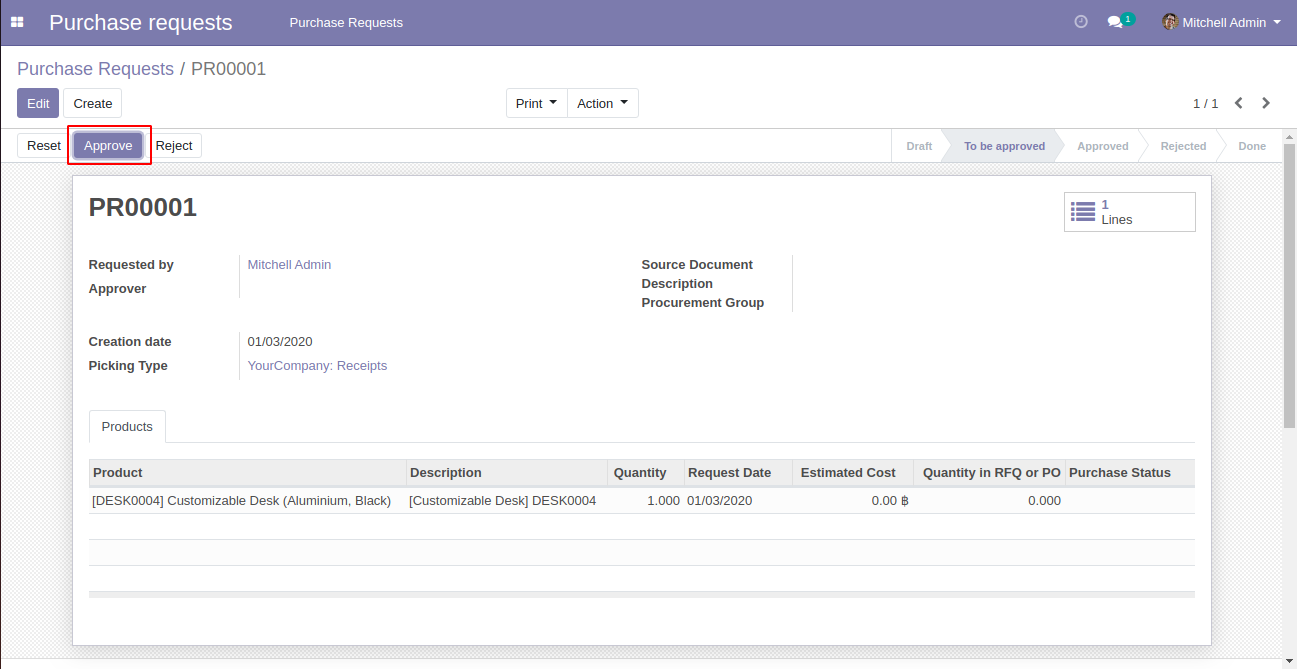Create a new purchase request
The image size is (1297, 669).
tap(92, 102)
